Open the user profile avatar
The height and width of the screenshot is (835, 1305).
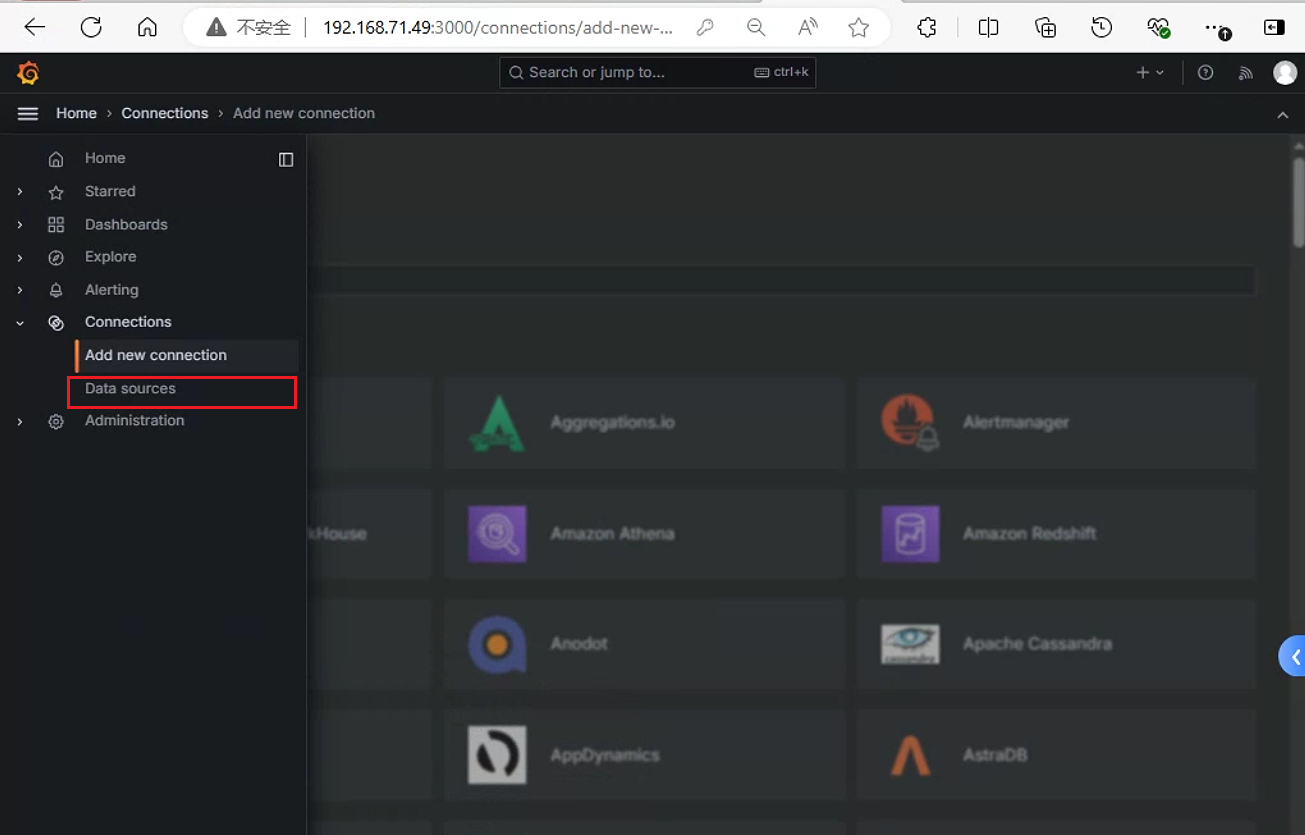coord(1285,72)
